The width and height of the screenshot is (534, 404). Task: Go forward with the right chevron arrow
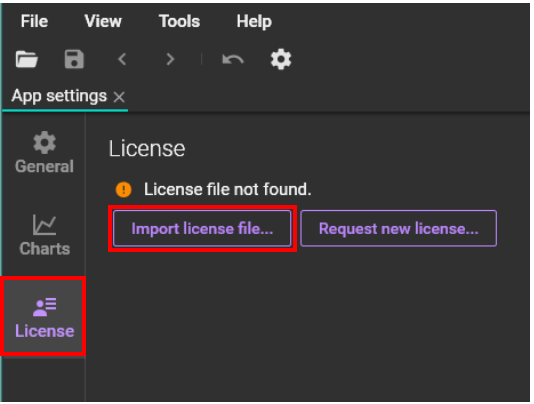coord(170,59)
